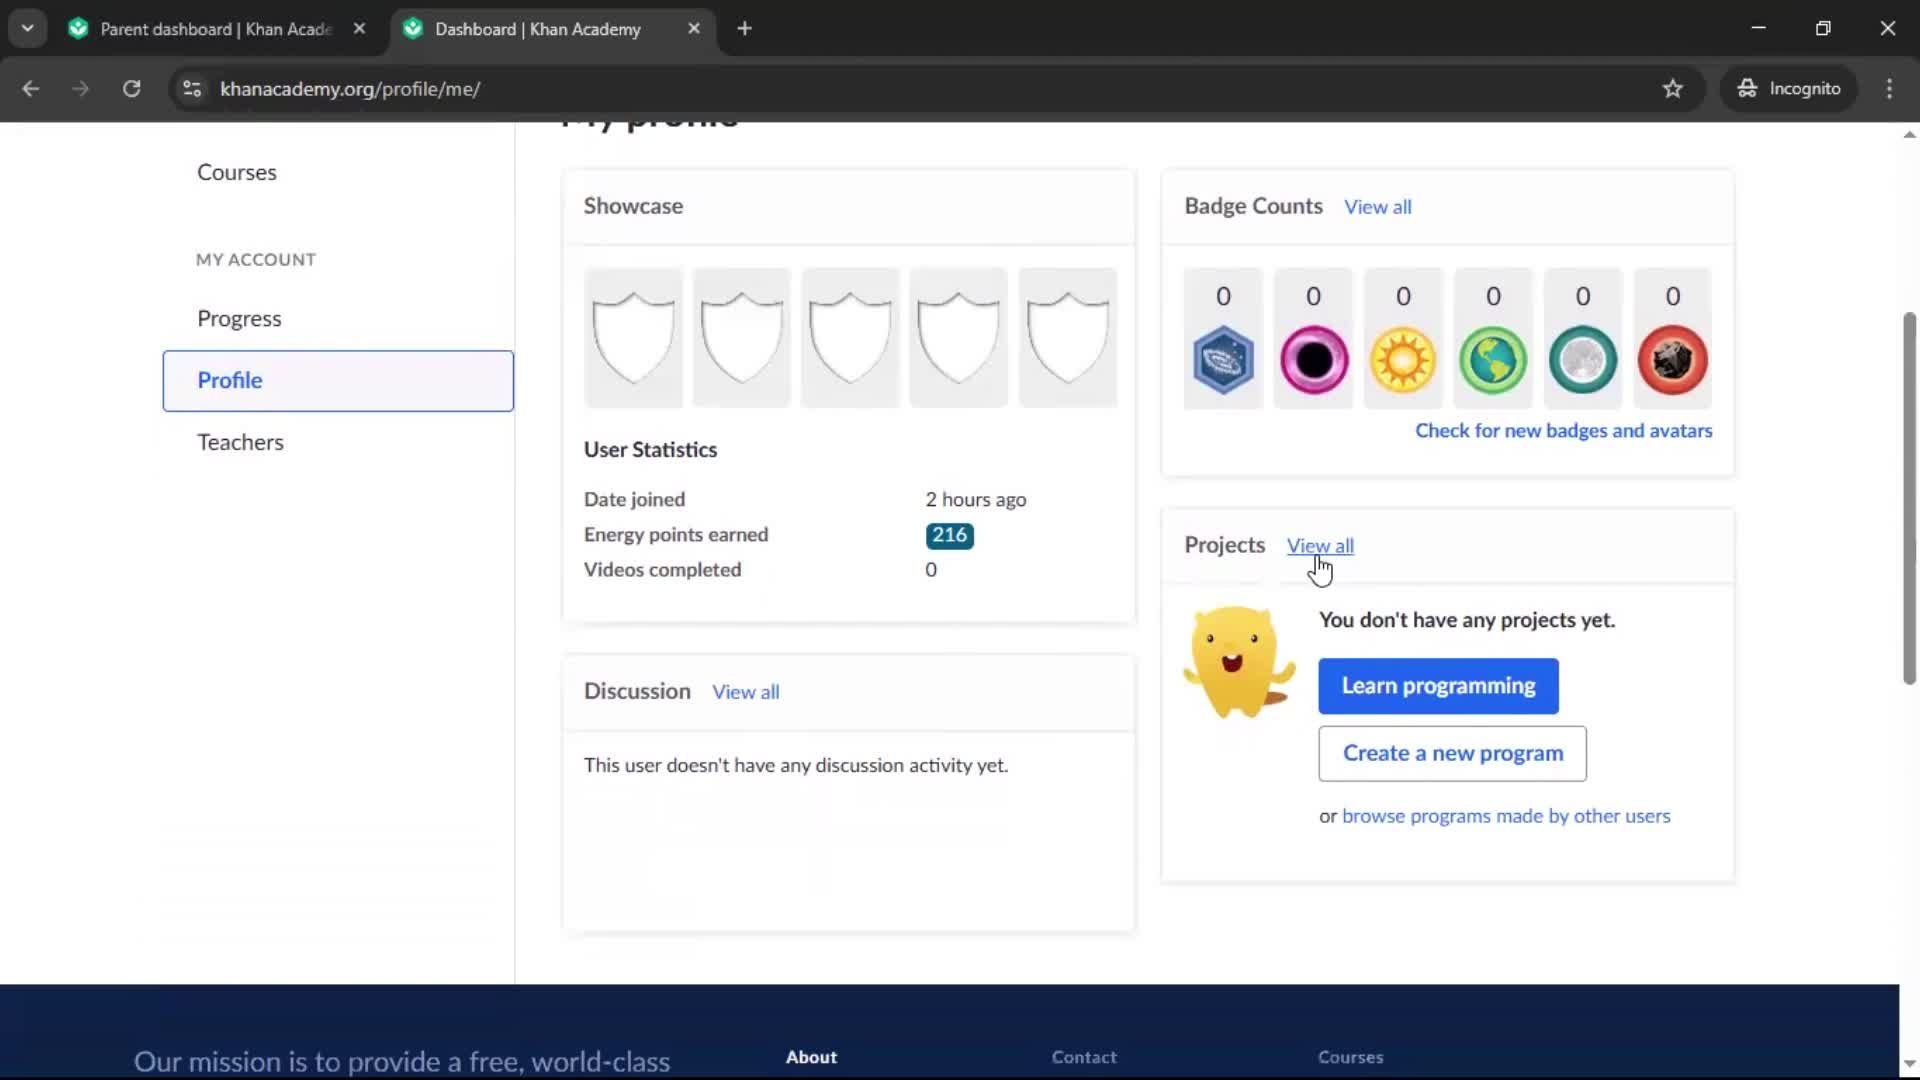
Task: Click the no discussion activity message
Action: click(x=796, y=765)
